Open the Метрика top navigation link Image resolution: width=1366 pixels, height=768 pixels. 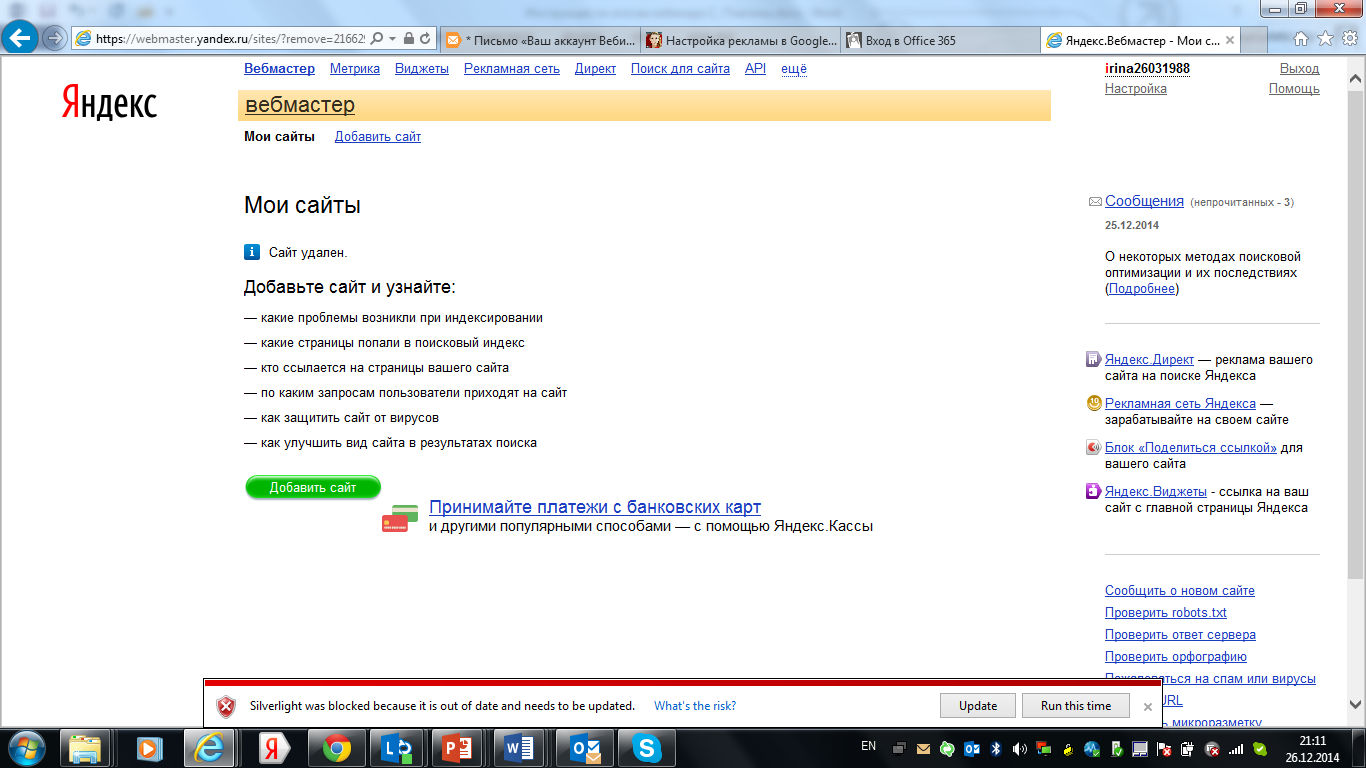[355, 69]
